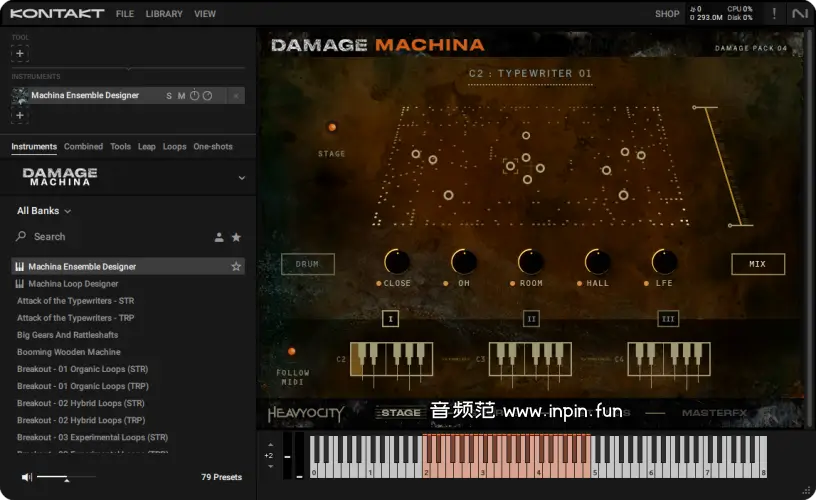Click the DRUM button
Image resolution: width=816 pixels, height=500 pixels.
(x=308, y=264)
